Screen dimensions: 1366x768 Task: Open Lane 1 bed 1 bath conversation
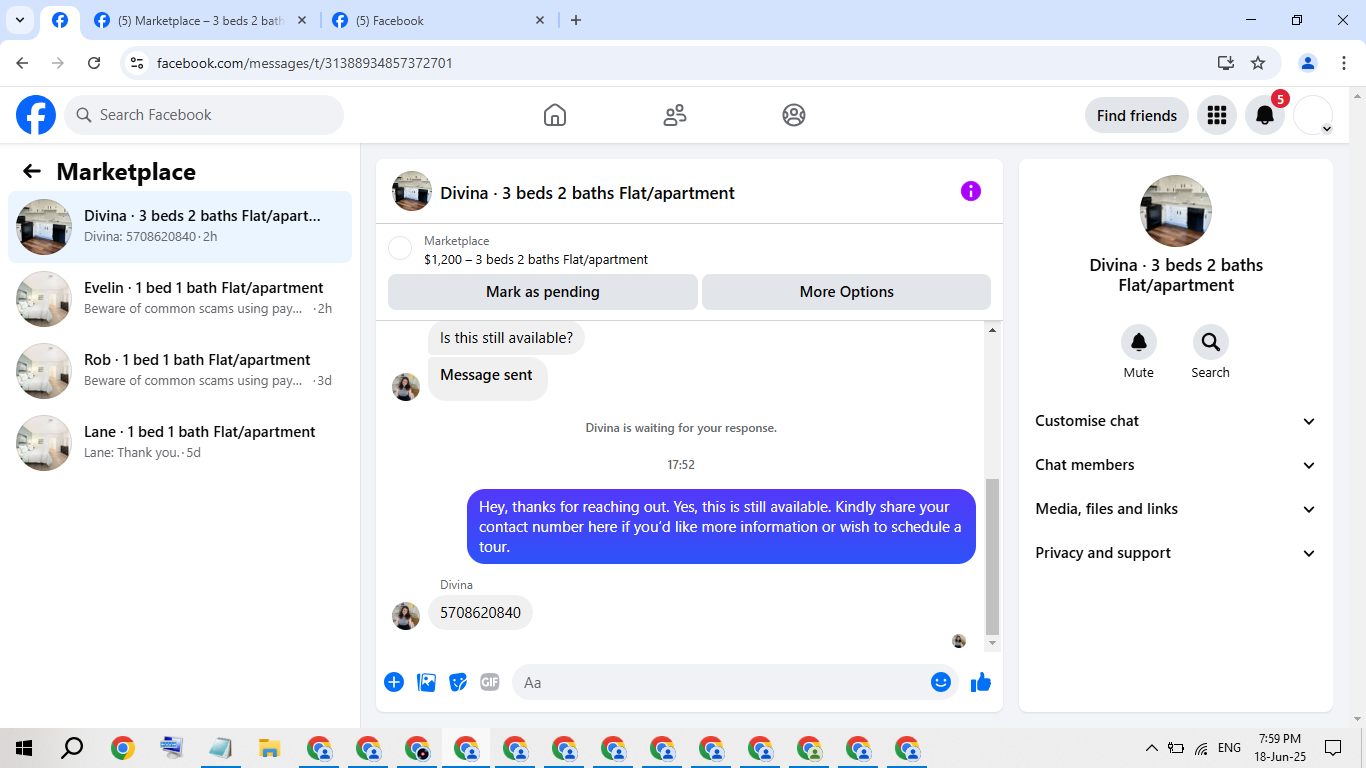coord(180,443)
